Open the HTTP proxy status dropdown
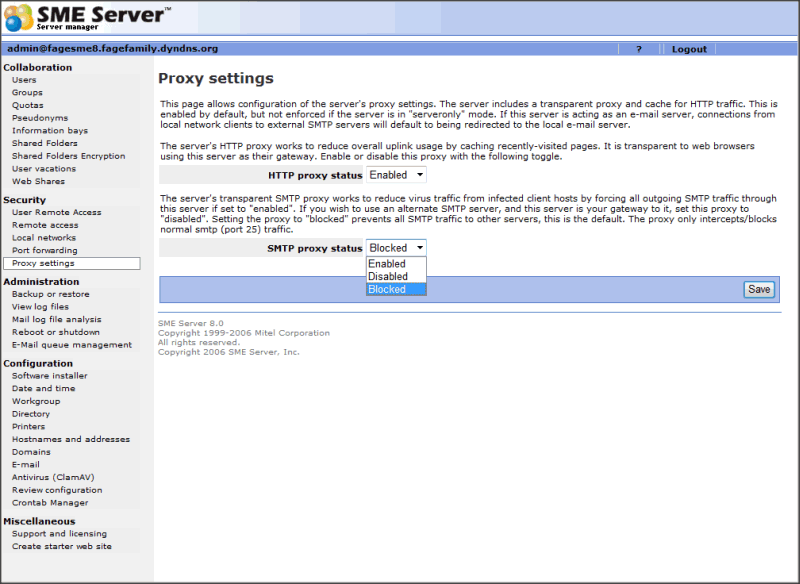Viewport: 800px width, 584px height. 396,175
